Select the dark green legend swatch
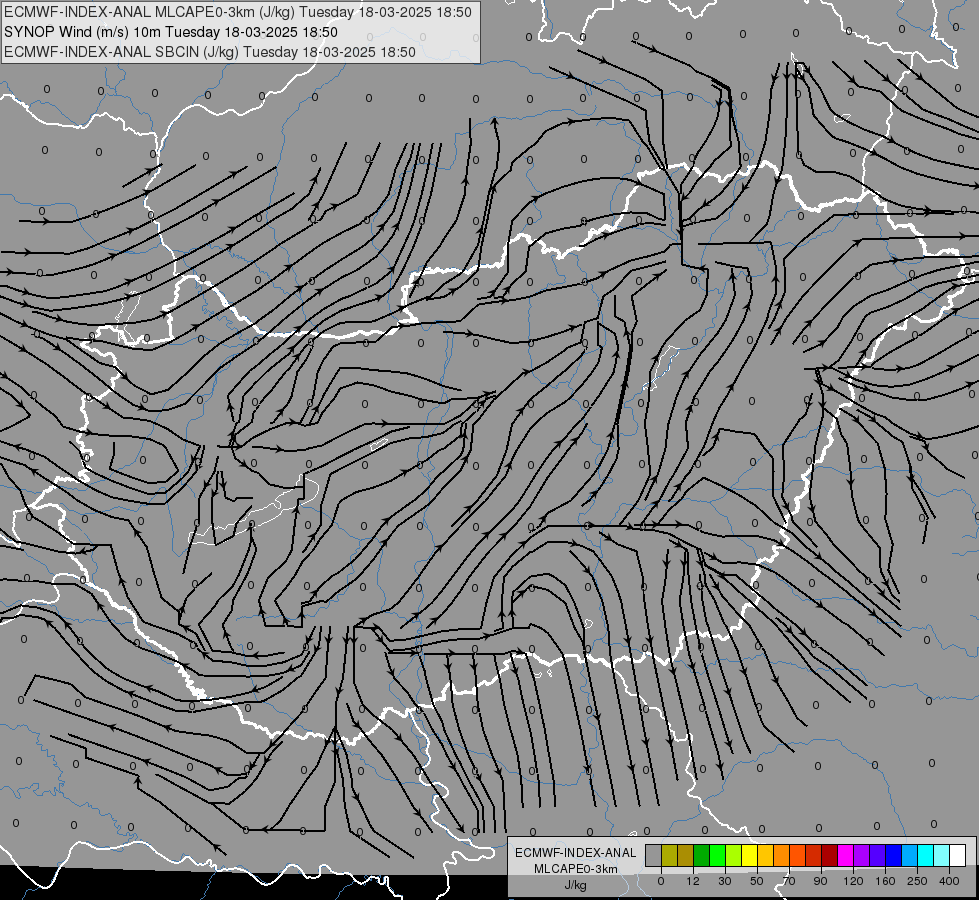 point(702,855)
